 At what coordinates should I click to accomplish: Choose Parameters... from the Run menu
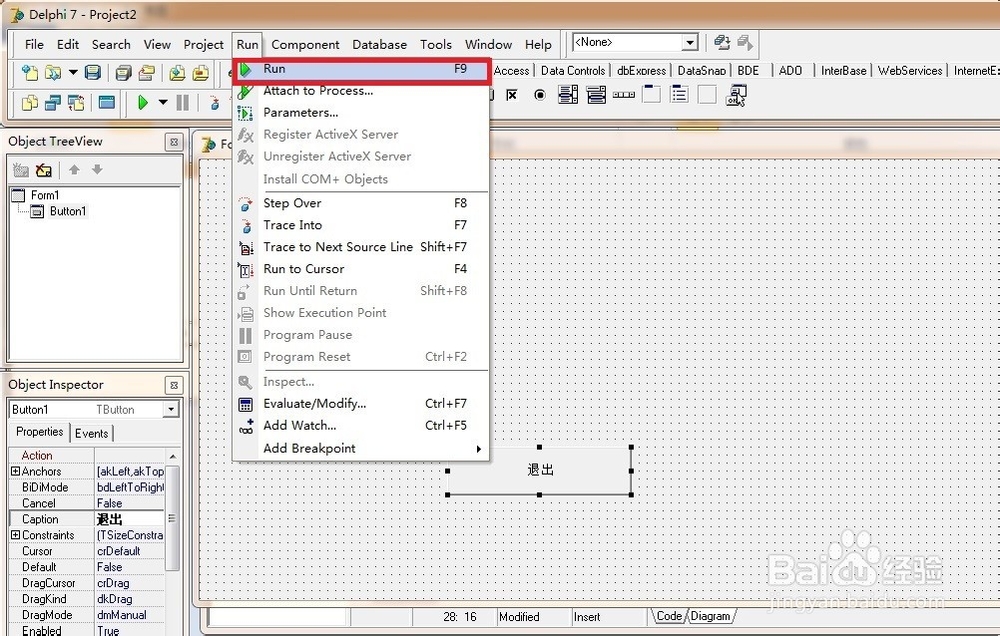362,112
